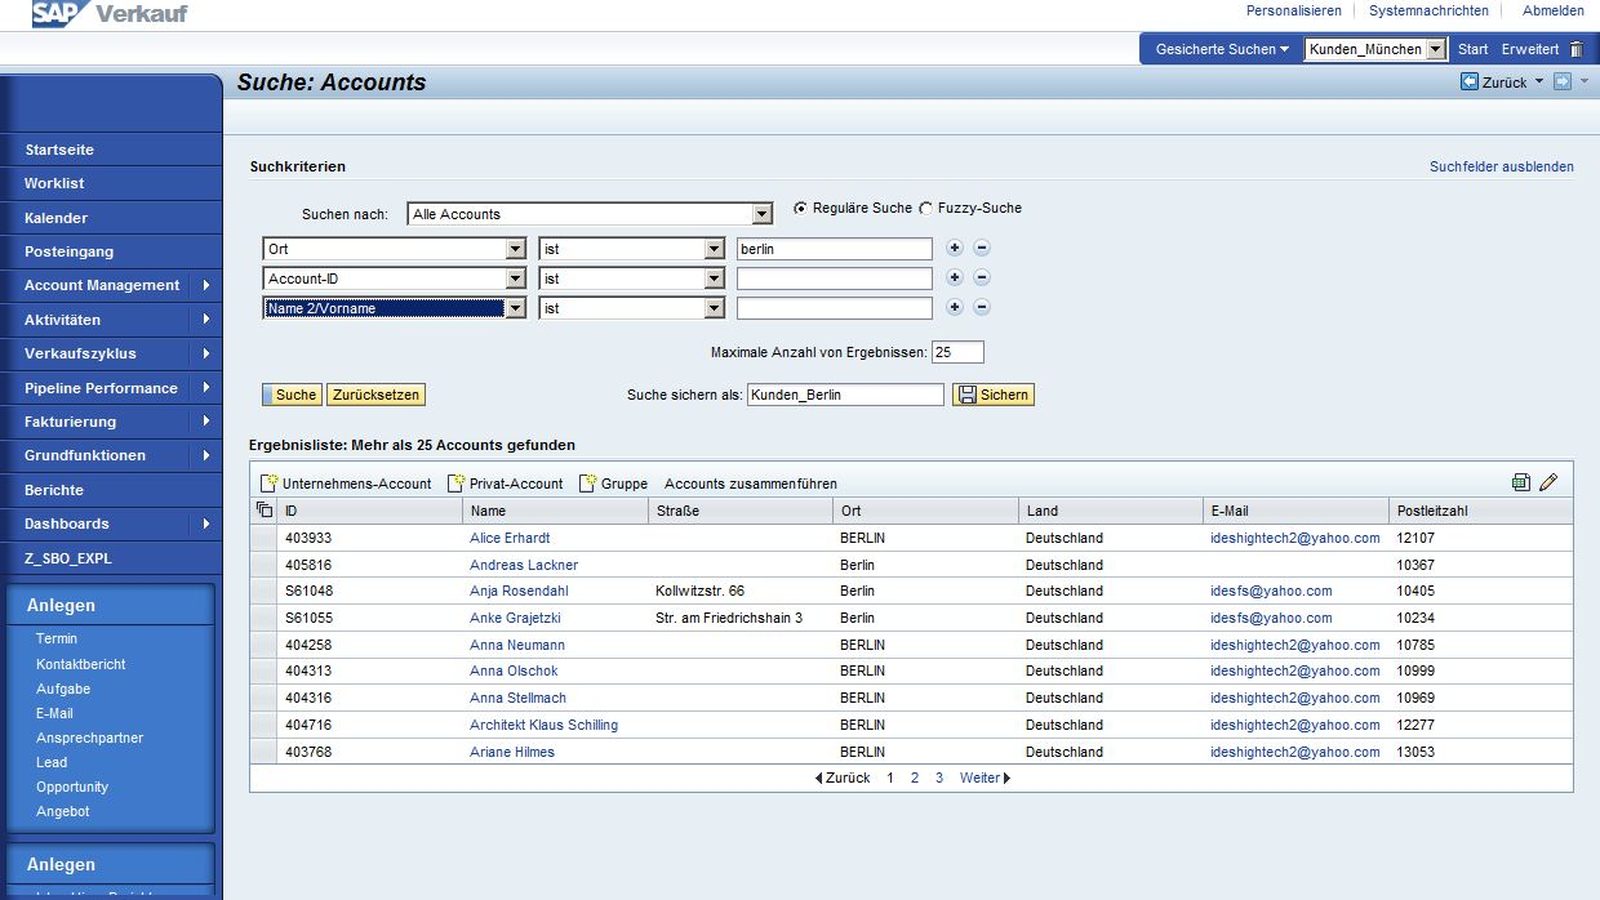
Task: Go back using the Zurück icon at top right
Action: pyautogui.click(x=1469, y=82)
